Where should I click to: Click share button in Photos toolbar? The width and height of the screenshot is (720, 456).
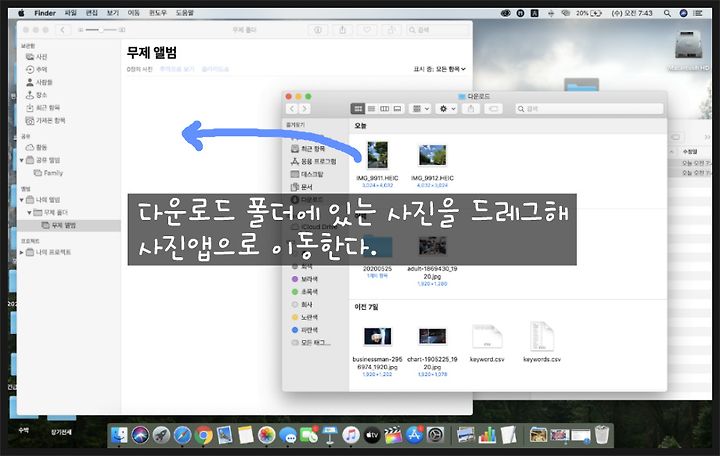coord(343,30)
